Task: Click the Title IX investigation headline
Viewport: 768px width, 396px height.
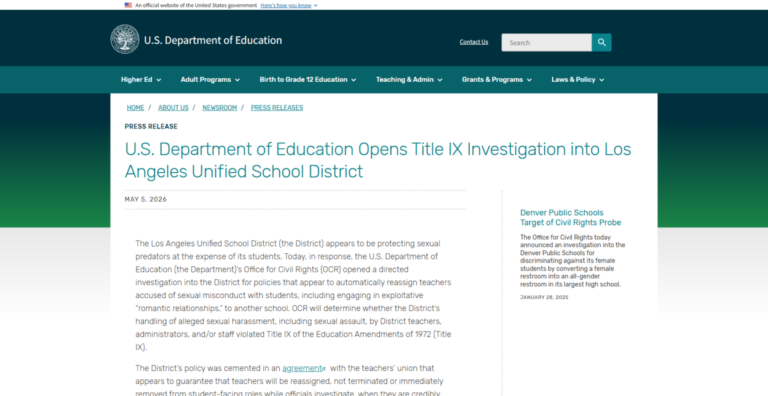Action: [x=378, y=160]
